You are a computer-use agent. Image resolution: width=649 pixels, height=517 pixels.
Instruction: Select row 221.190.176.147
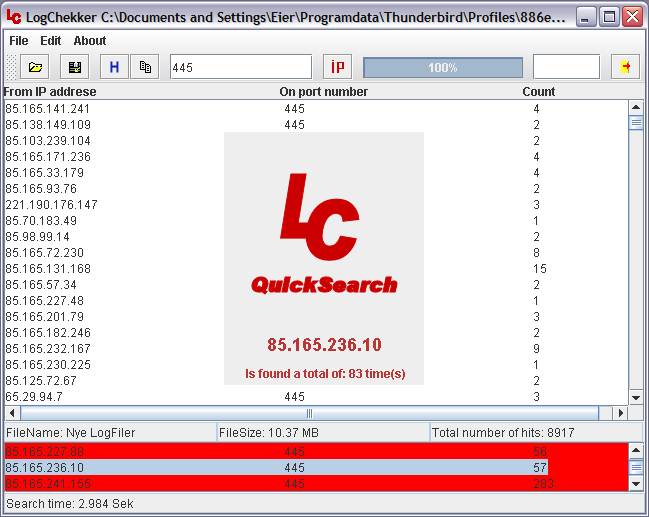[x=316, y=204]
